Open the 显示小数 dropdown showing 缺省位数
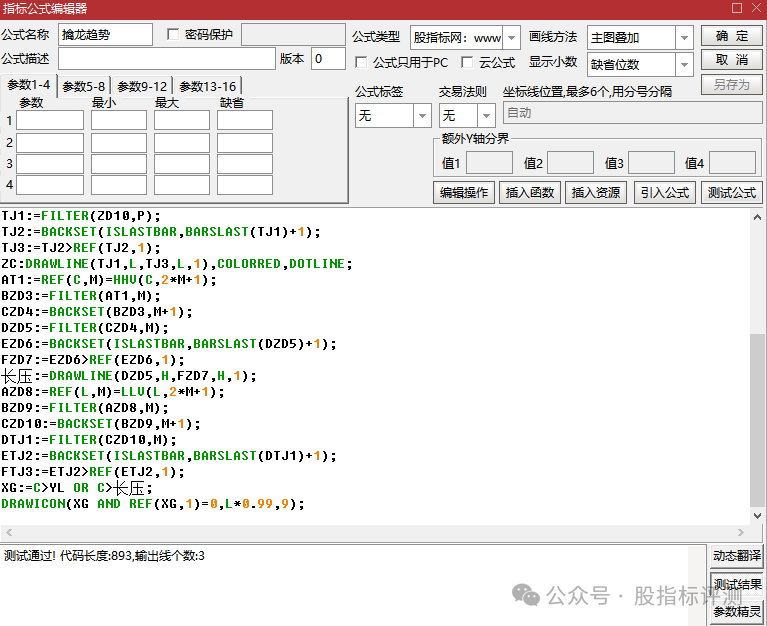 pos(684,65)
